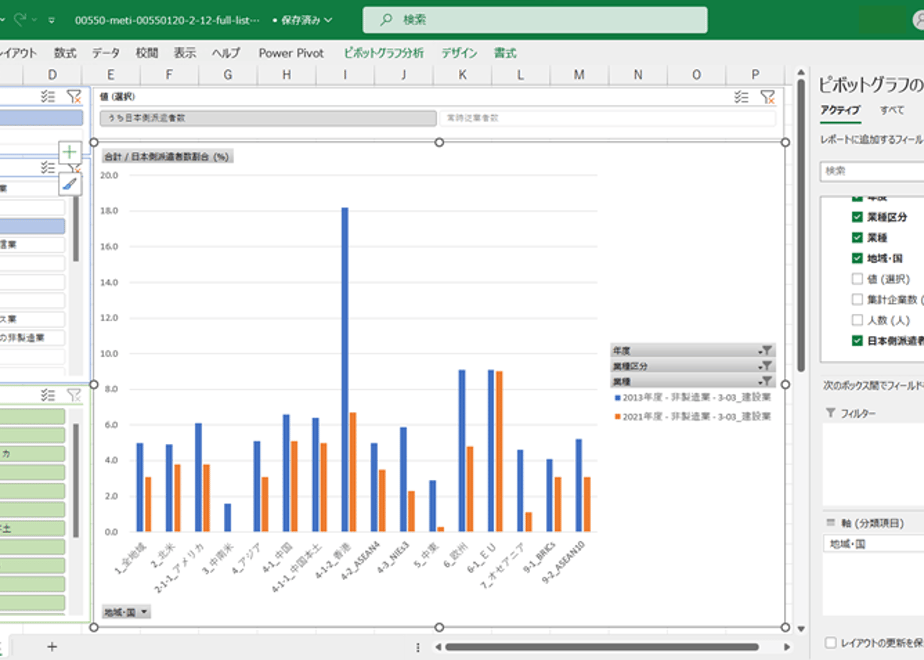Image resolution: width=924 pixels, height=660 pixels.
Task: Select the slicer item ending in の非製造業
Action: pos(32,338)
